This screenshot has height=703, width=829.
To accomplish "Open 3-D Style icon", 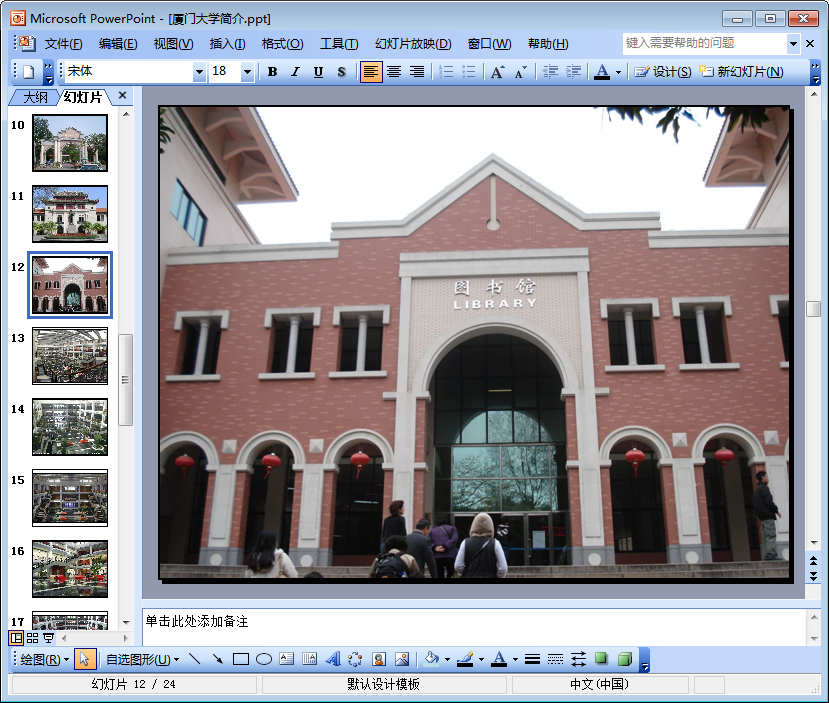I will click(x=624, y=659).
